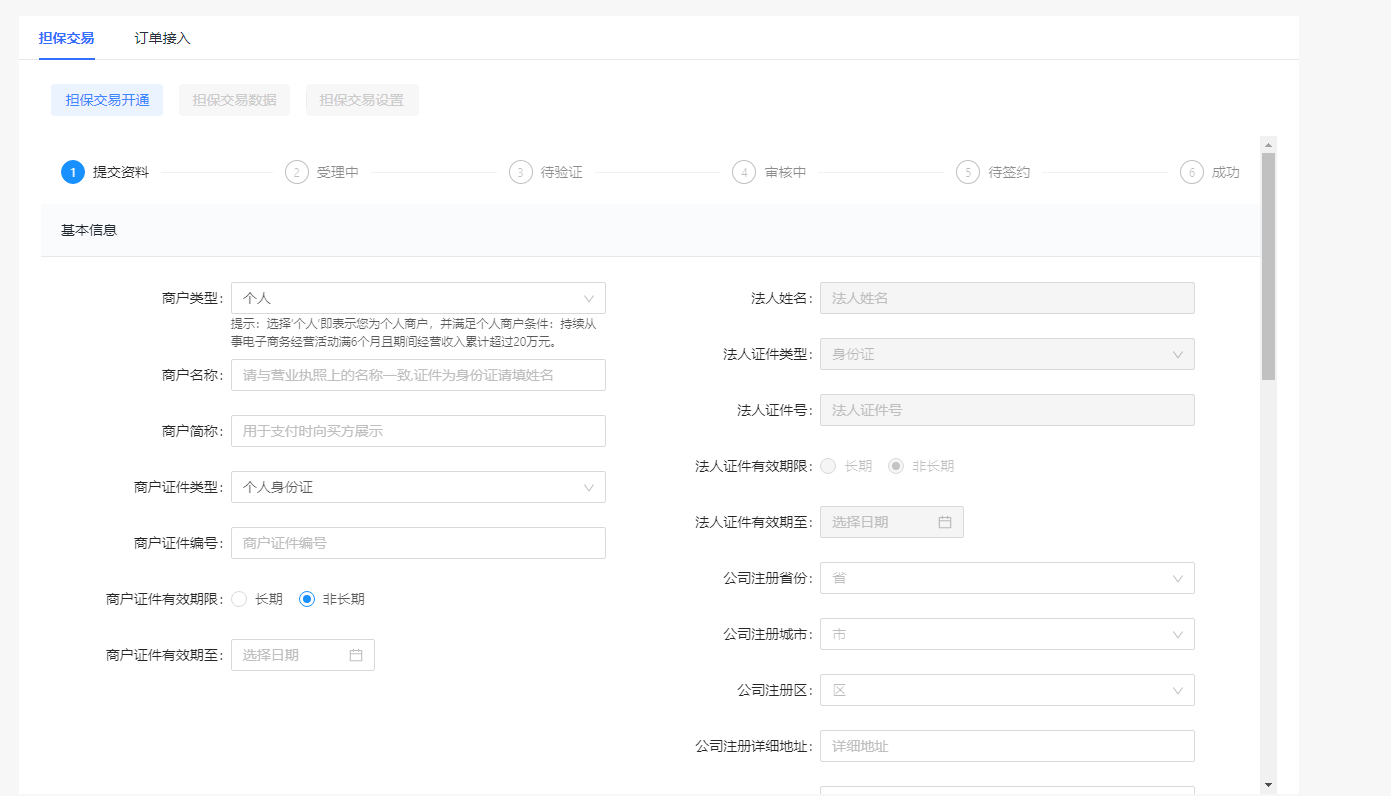Switch to the 担保交易 tab
The image size is (1391, 796).
67,38
